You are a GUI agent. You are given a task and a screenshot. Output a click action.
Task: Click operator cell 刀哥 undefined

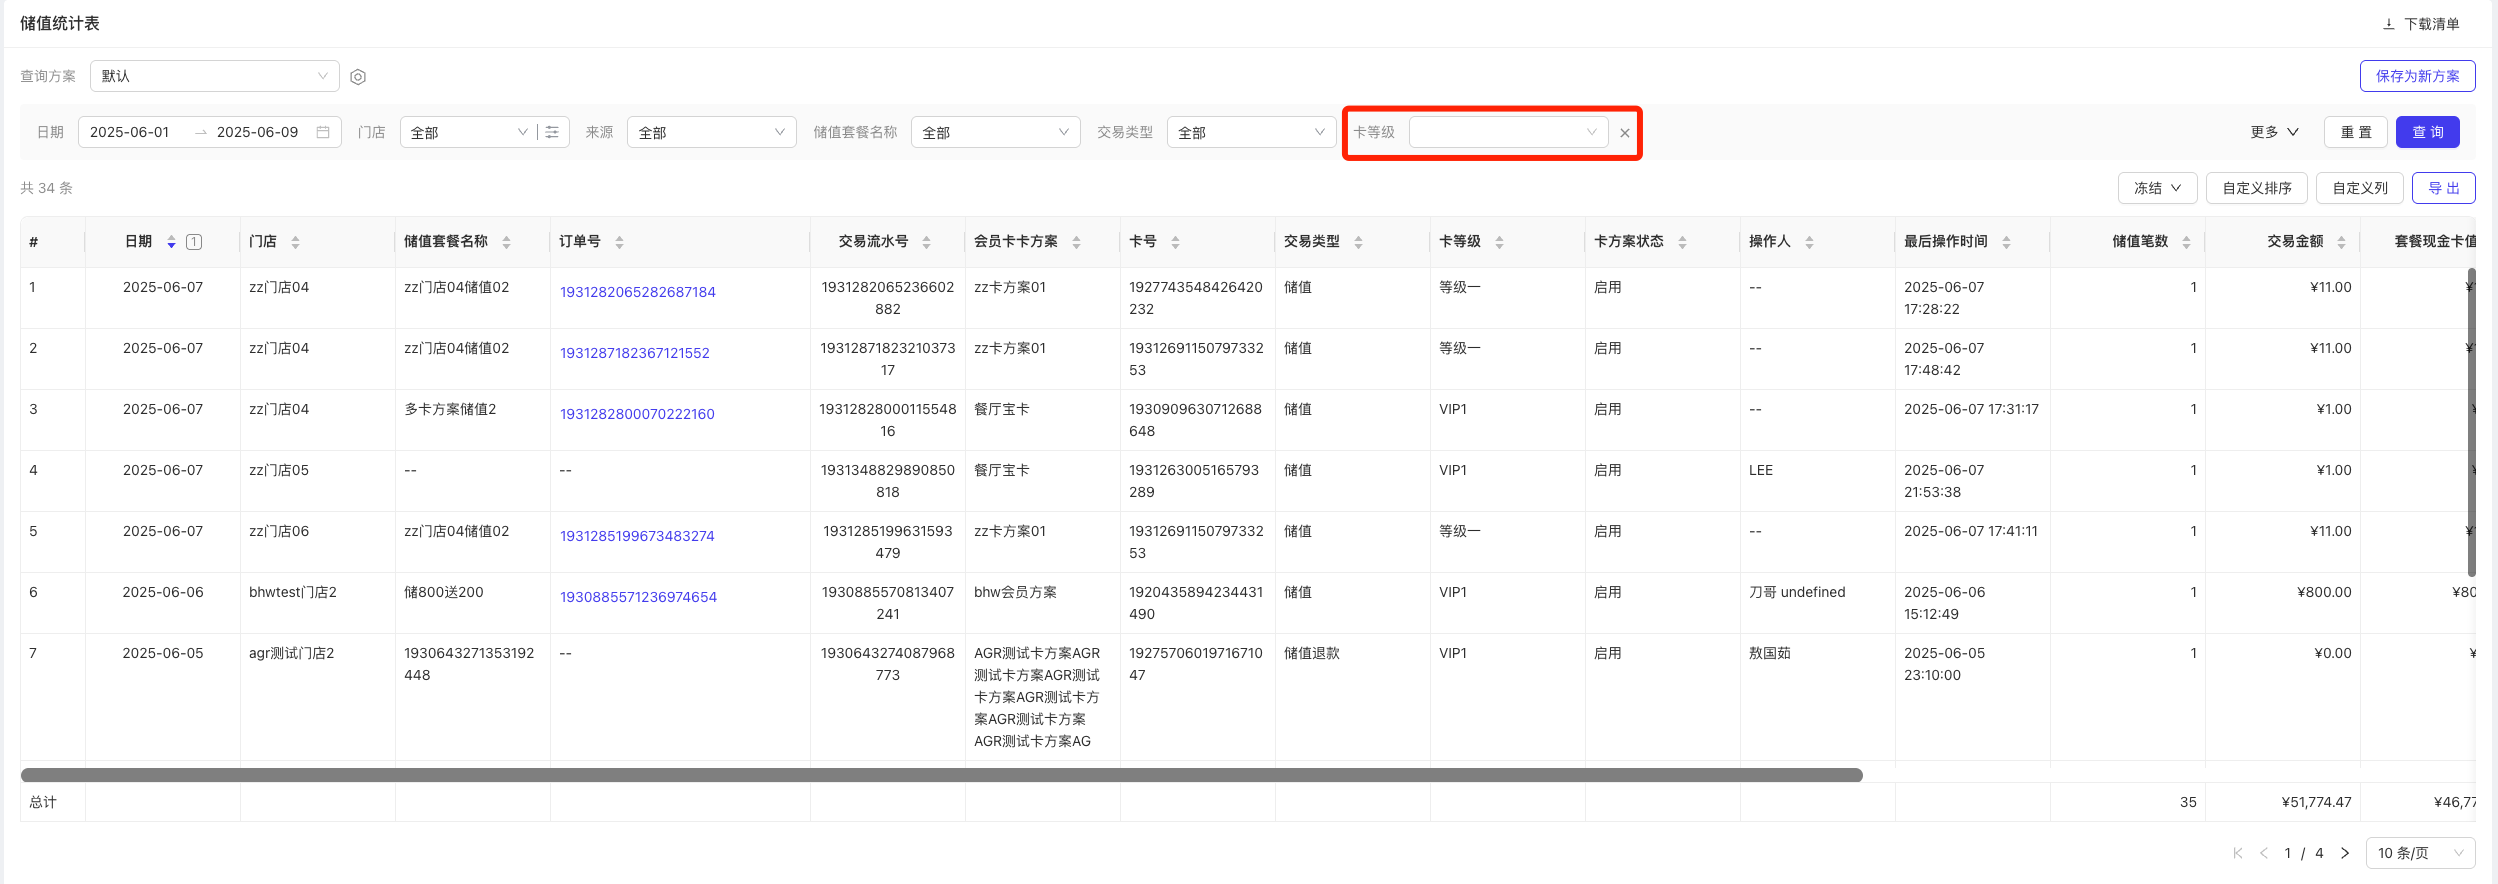1797,592
